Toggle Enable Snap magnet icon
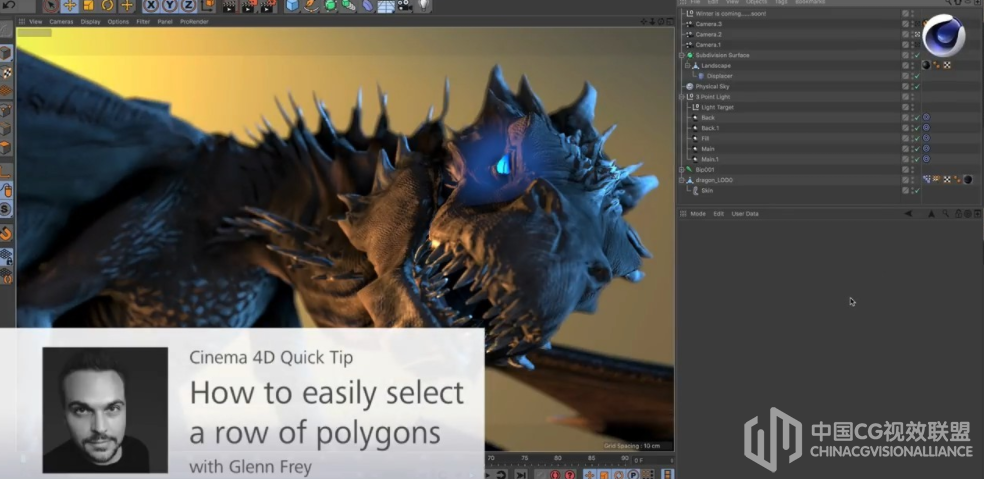Viewport: 984px width, 479px height. pos(6,234)
